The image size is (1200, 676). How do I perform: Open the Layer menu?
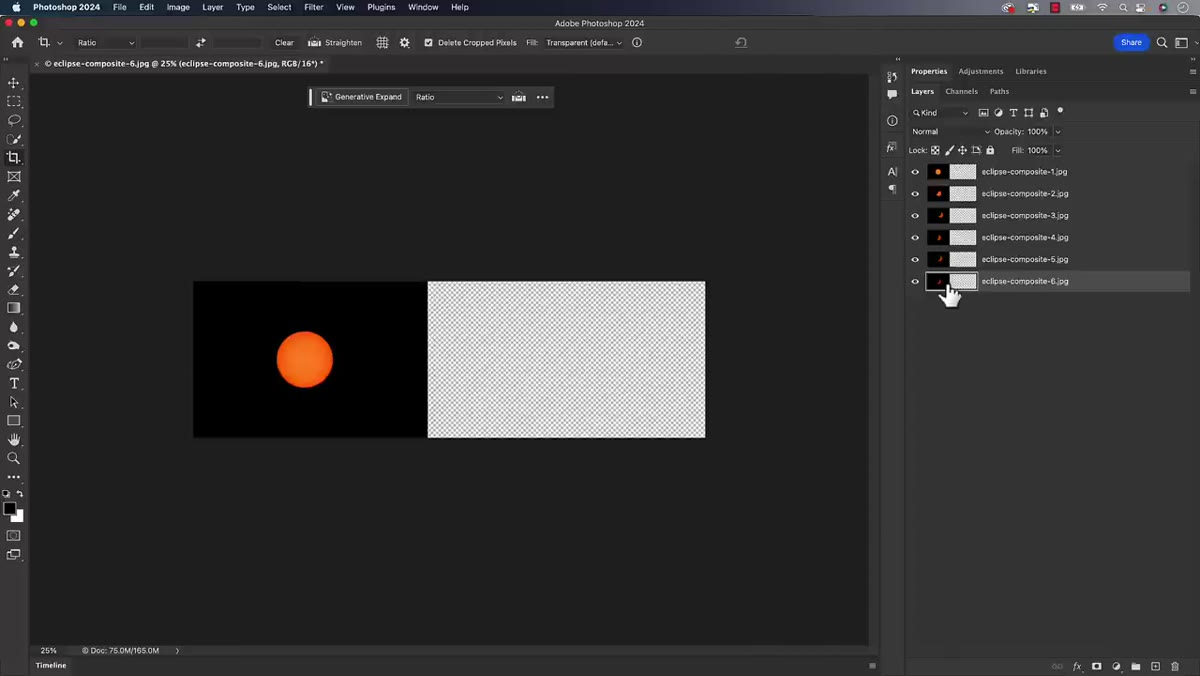point(213,7)
